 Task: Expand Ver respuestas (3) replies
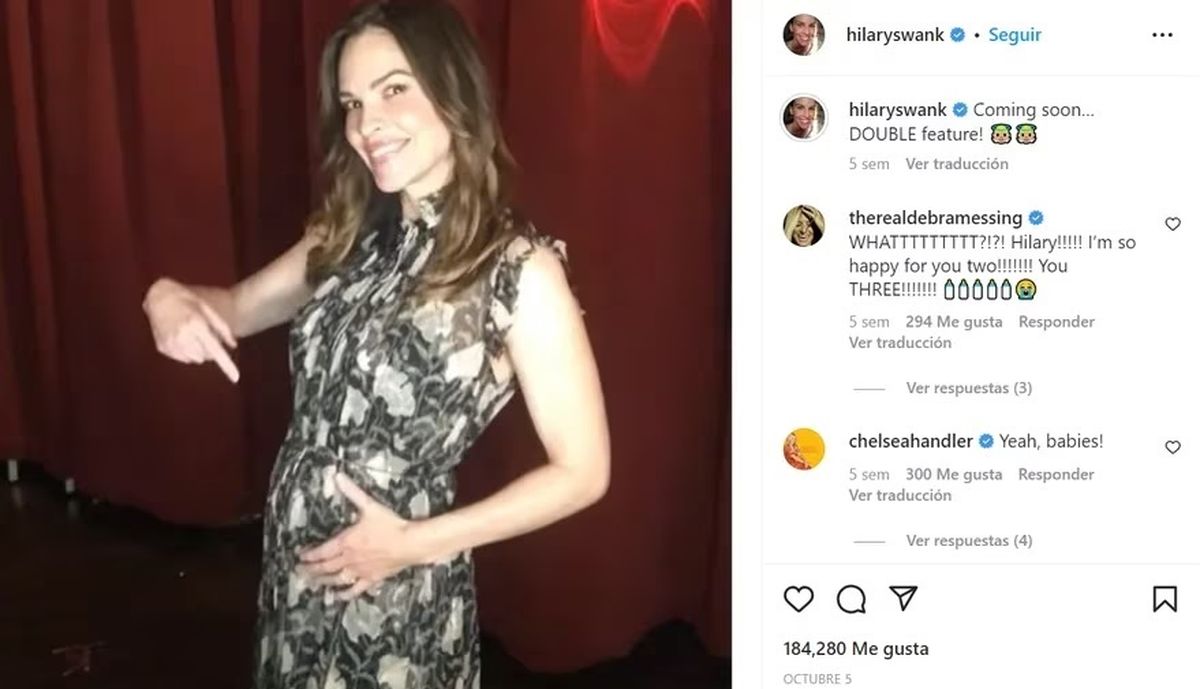(969, 388)
